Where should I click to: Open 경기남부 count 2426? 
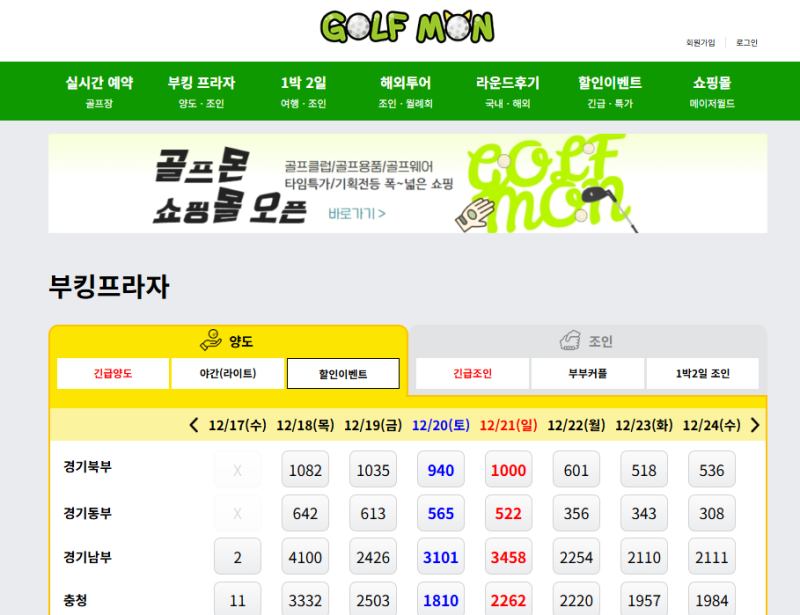tap(373, 557)
